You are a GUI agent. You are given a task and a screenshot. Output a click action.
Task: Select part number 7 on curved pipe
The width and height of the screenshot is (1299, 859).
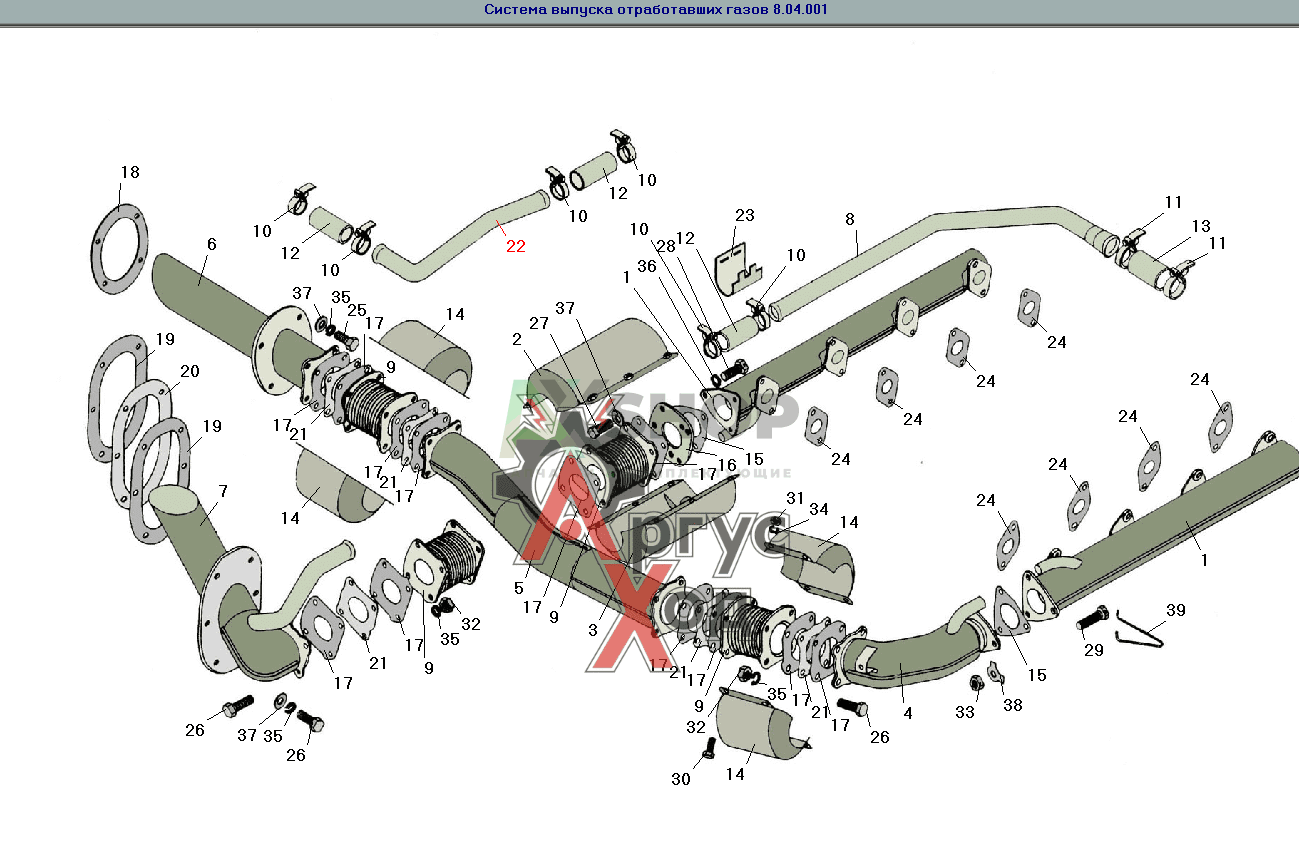[222, 491]
